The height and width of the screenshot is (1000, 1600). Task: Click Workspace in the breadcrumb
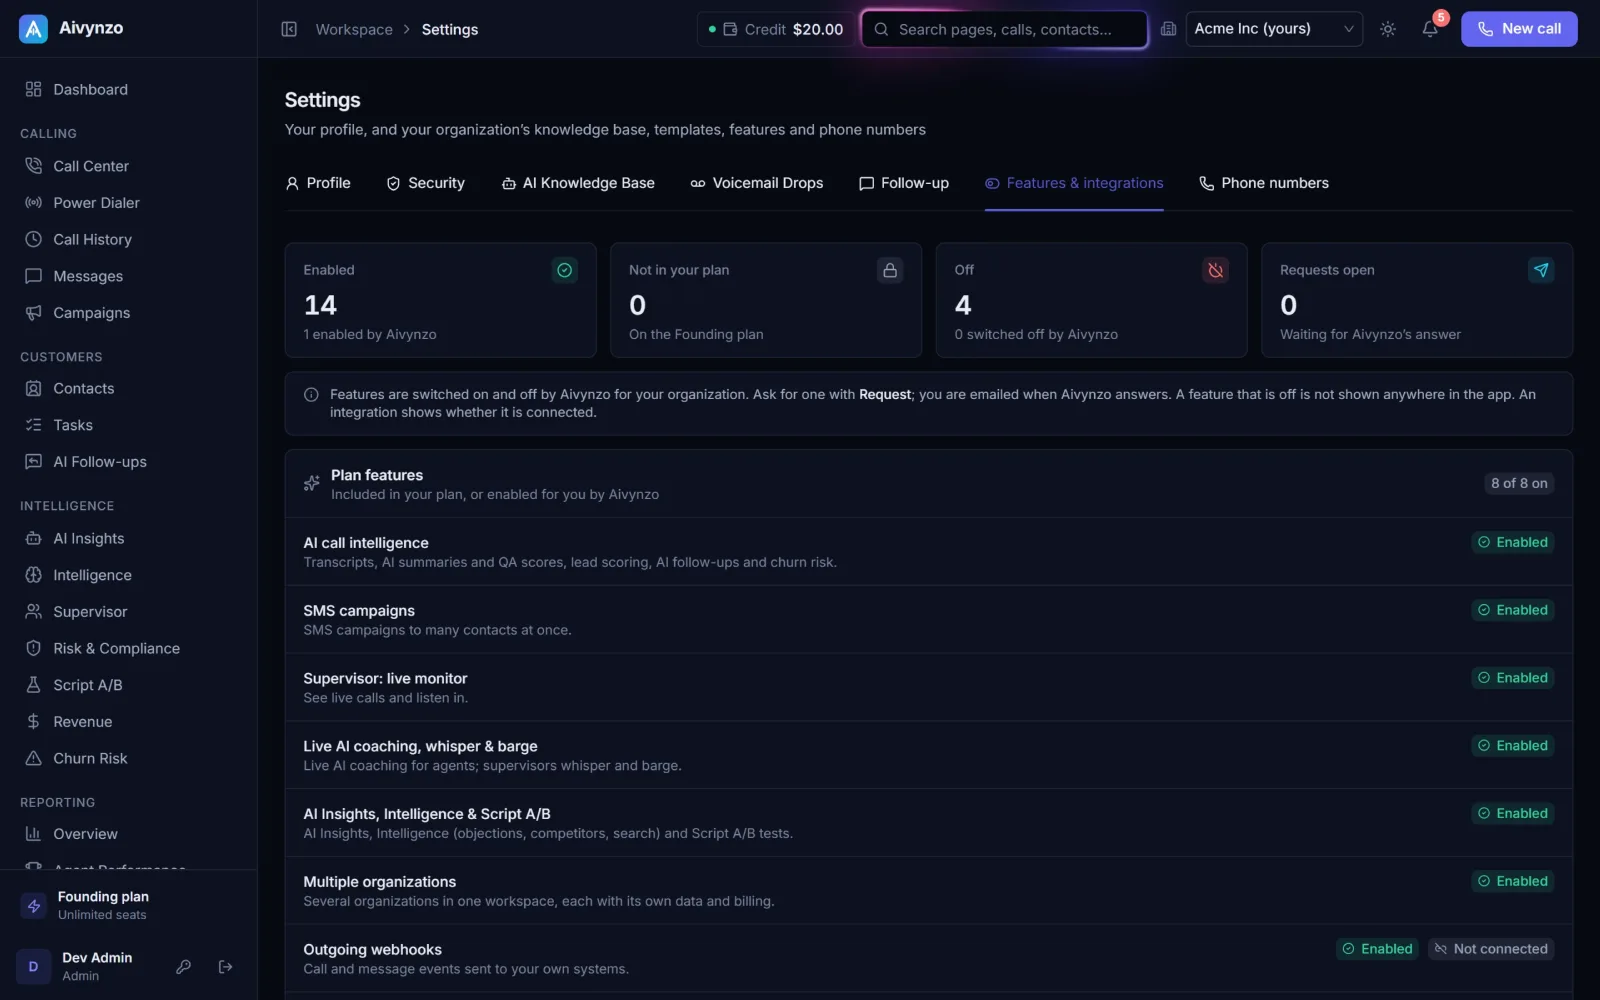point(354,30)
